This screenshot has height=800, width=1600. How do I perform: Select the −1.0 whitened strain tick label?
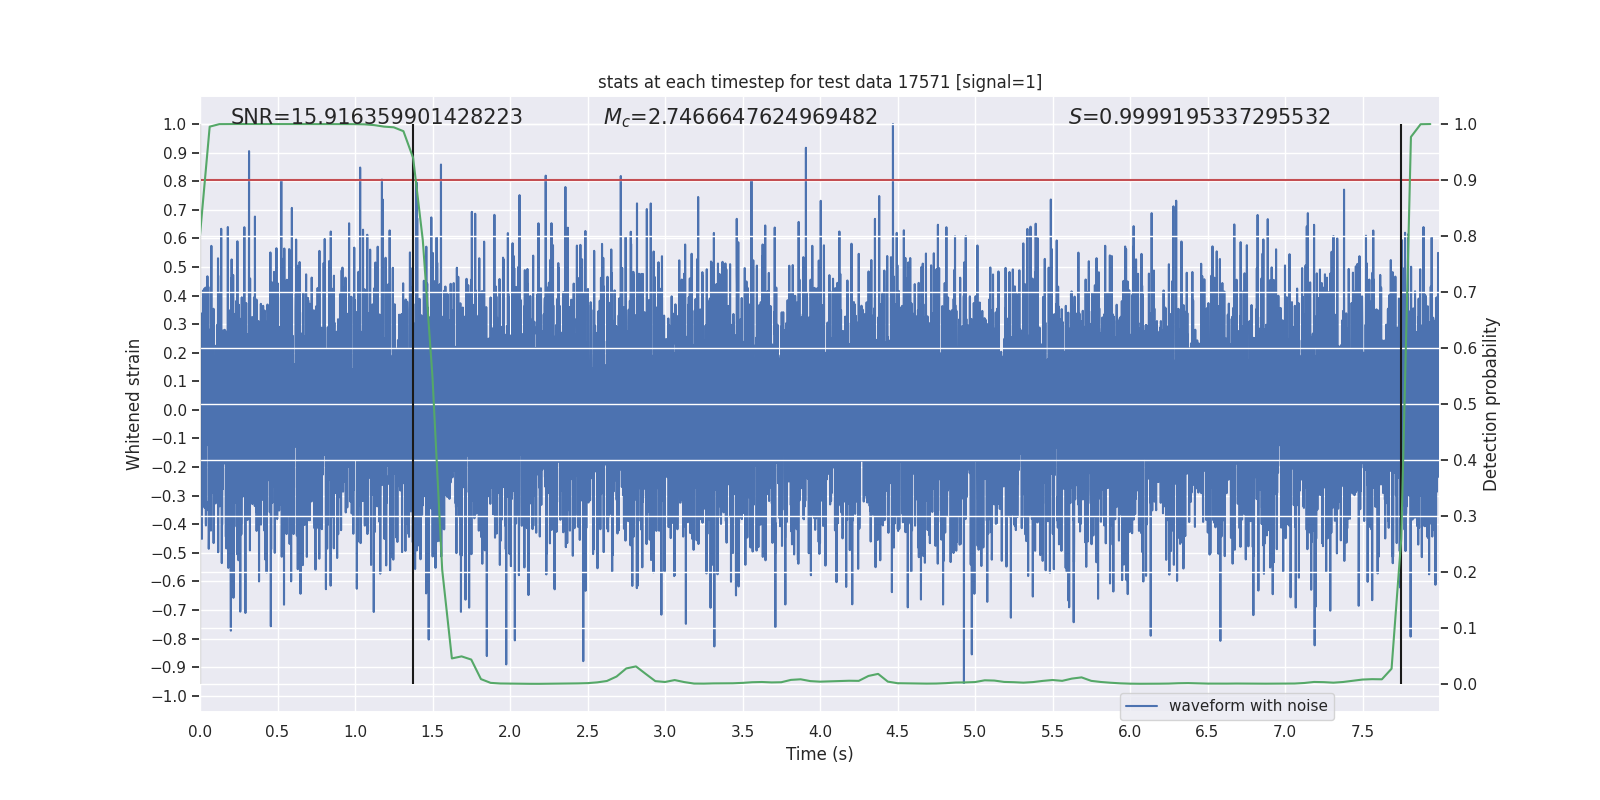171,696
